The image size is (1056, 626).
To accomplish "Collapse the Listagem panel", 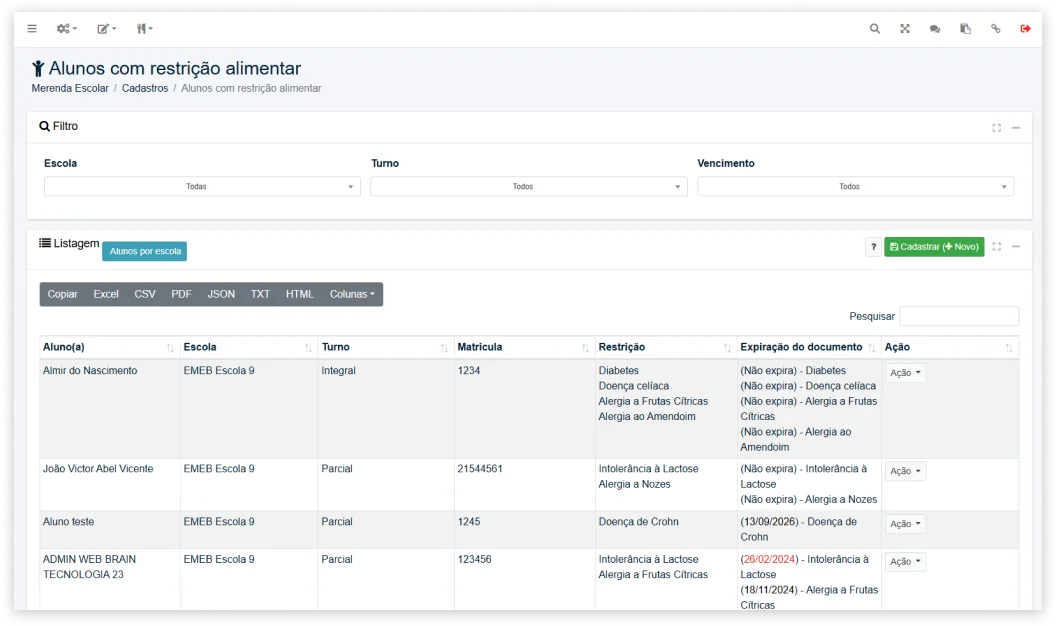I will click(x=1016, y=246).
